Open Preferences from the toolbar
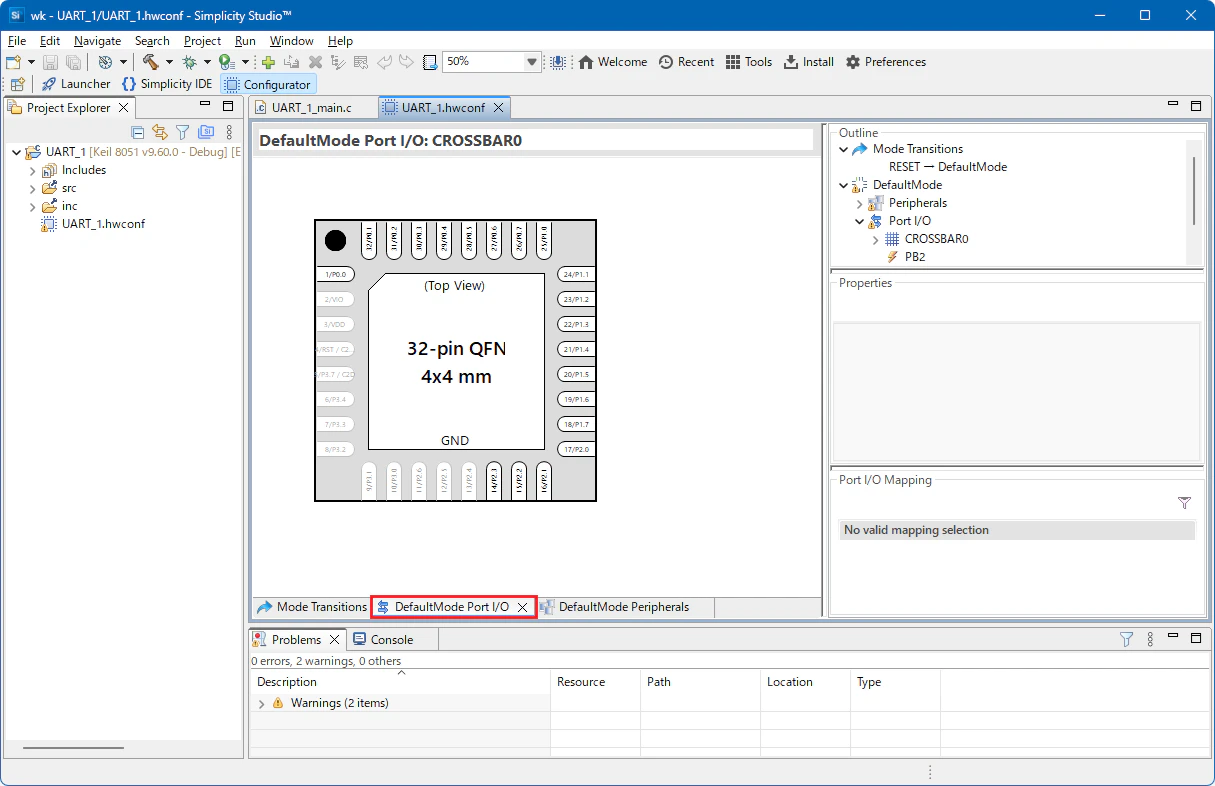Screen dimensions: 1215x786 point(886,62)
